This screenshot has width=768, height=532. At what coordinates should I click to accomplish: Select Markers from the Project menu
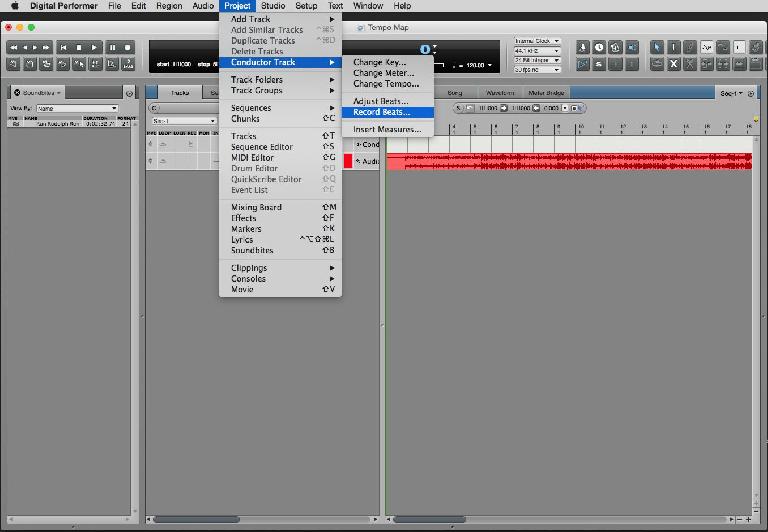pyautogui.click(x=280, y=229)
